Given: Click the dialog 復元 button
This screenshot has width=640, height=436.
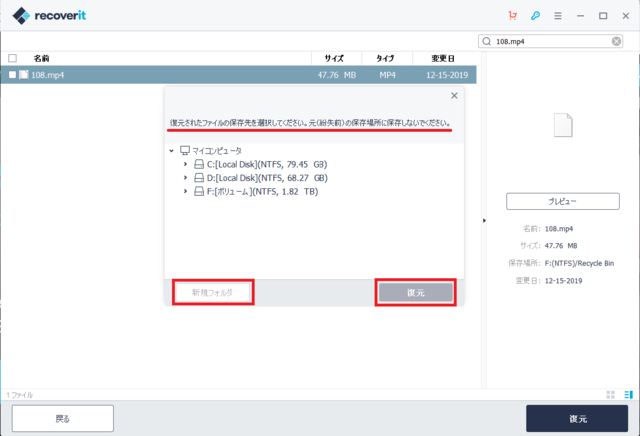Looking at the screenshot, I should coord(416,292).
